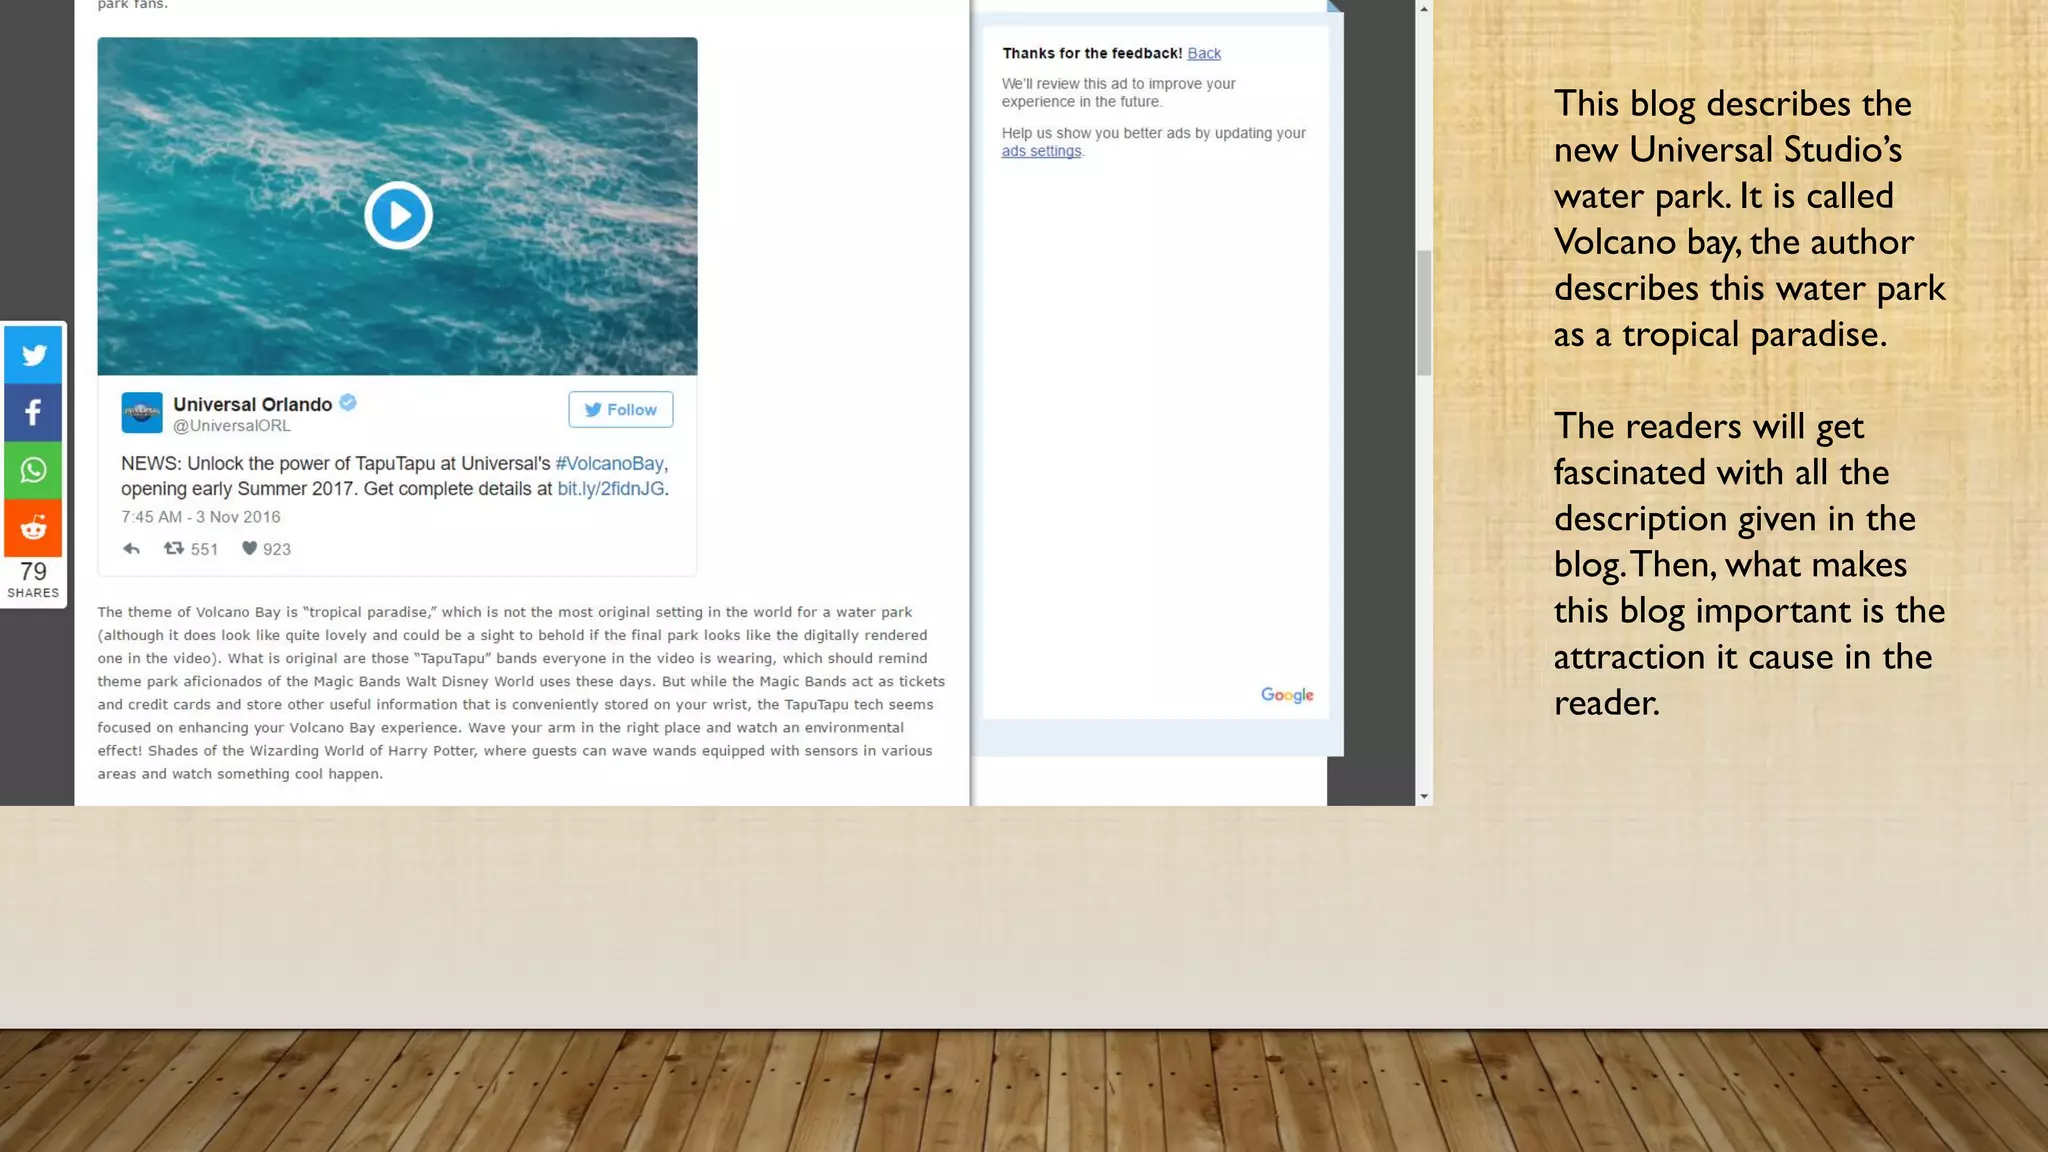2048x1152 pixels.
Task: Open the @UniversalORL handle
Action: coord(232,426)
